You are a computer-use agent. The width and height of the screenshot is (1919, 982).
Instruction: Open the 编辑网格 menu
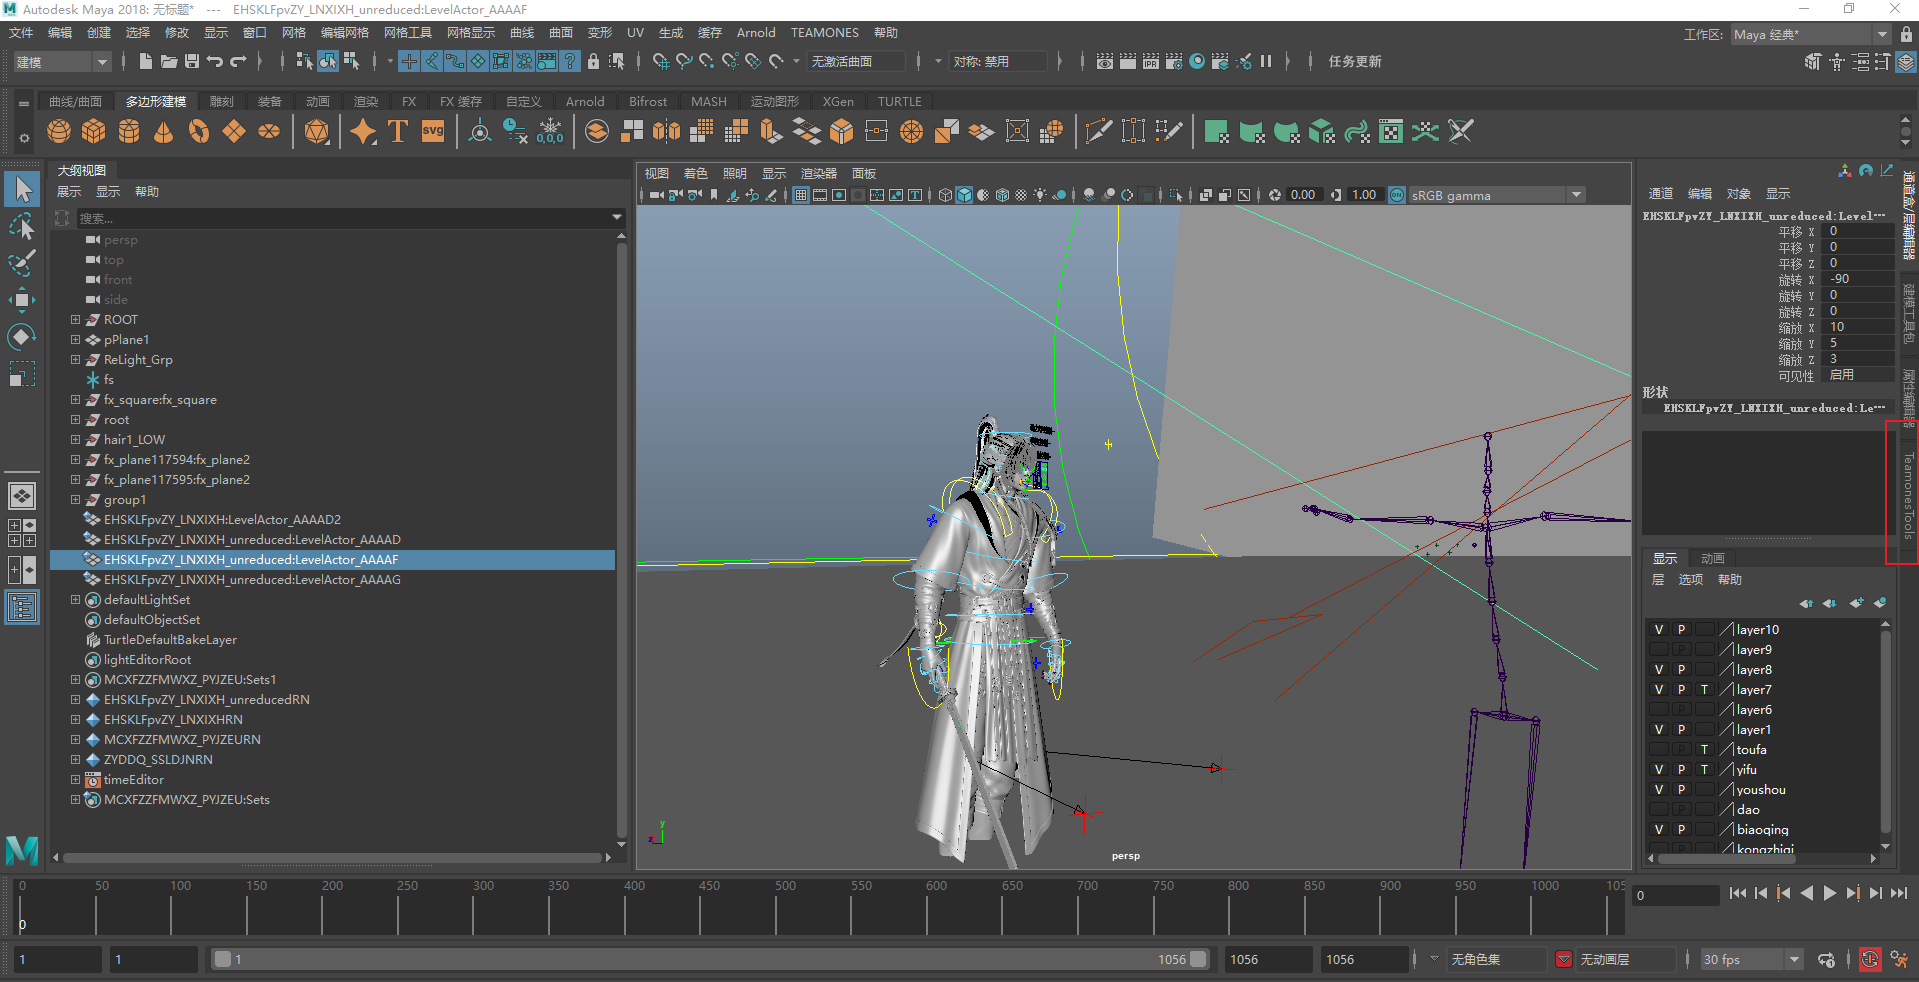(344, 33)
